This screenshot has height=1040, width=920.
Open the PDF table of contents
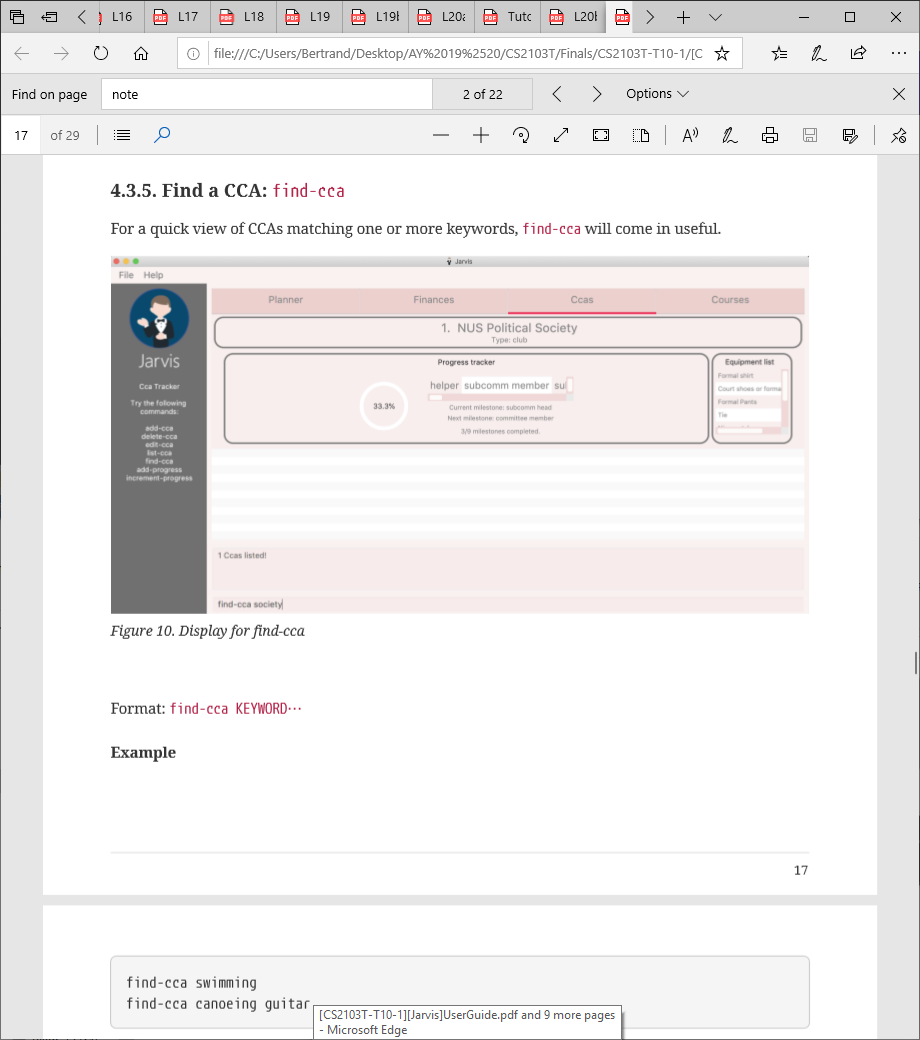coord(122,135)
